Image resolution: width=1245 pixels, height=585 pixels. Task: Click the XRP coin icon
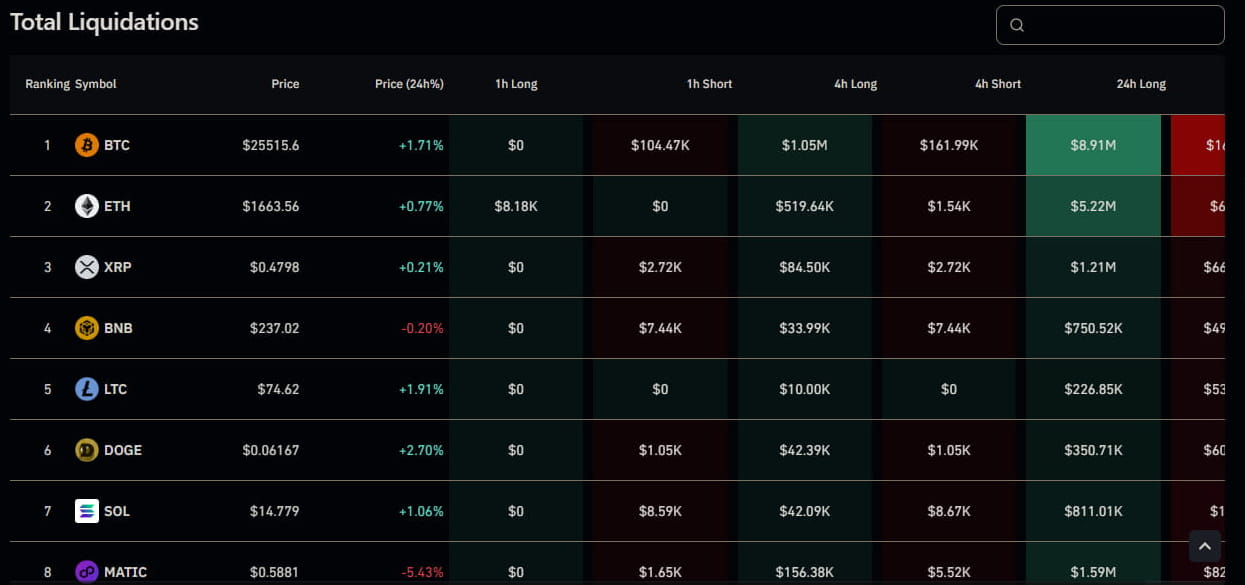tap(87, 267)
